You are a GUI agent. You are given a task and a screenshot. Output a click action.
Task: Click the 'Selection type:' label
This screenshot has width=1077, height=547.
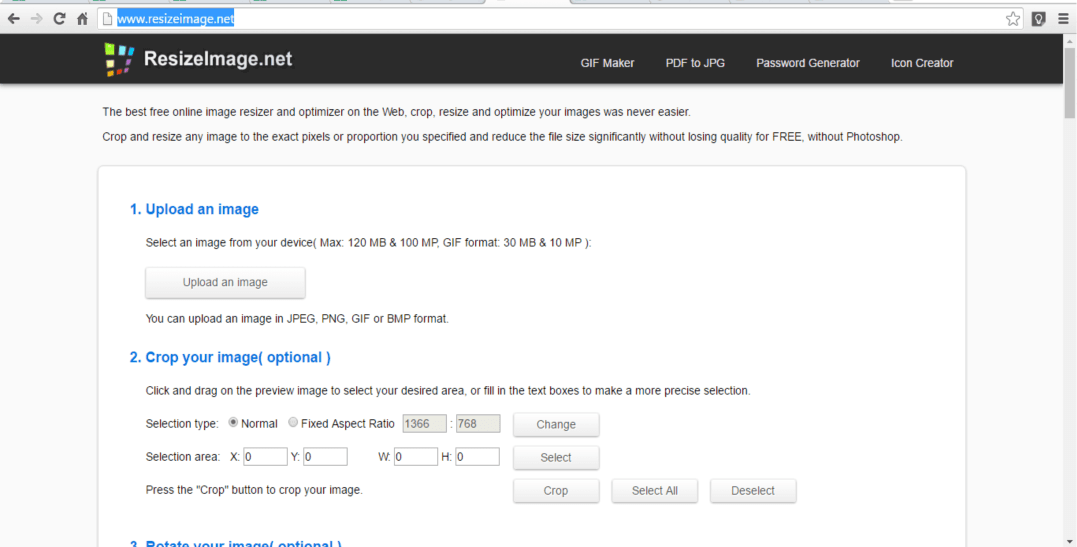[x=182, y=424]
